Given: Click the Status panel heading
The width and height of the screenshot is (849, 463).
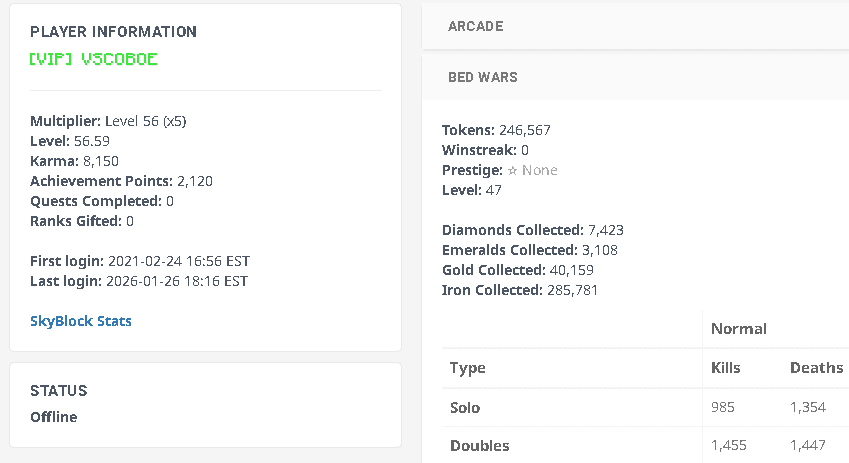Looking at the screenshot, I should point(59,391).
